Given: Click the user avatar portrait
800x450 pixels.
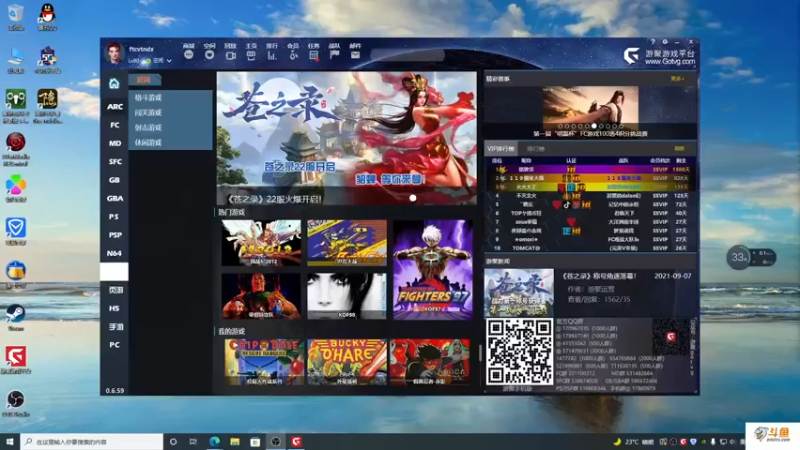Looking at the screenshot, I should (x=114, y=53).
